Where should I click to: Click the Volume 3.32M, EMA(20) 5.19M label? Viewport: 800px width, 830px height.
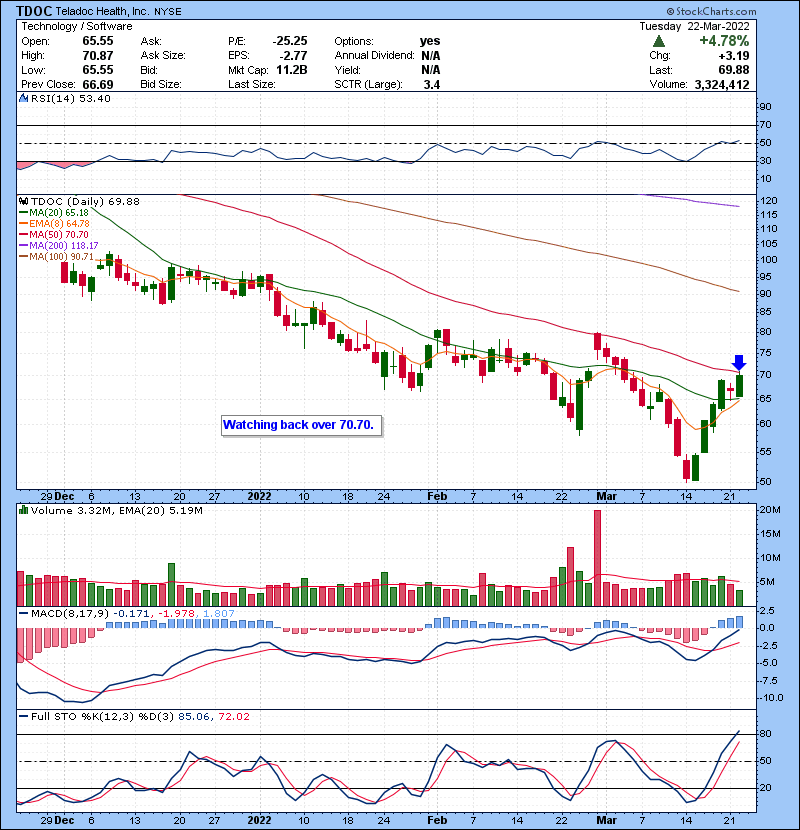pyautogui.click(x=116, y=511)
